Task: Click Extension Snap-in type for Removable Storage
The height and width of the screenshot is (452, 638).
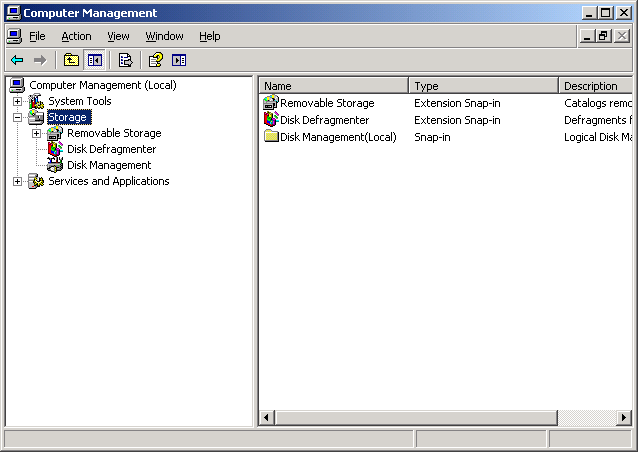Action: point(457,103)
